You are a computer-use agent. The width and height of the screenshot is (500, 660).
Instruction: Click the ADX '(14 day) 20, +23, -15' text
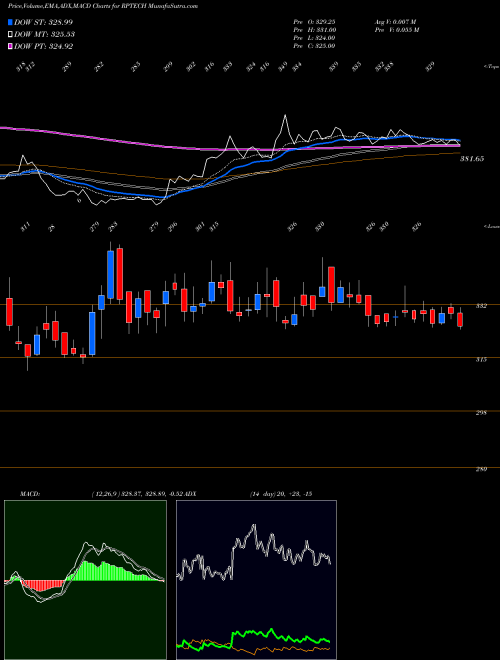(x=281, y=494)
